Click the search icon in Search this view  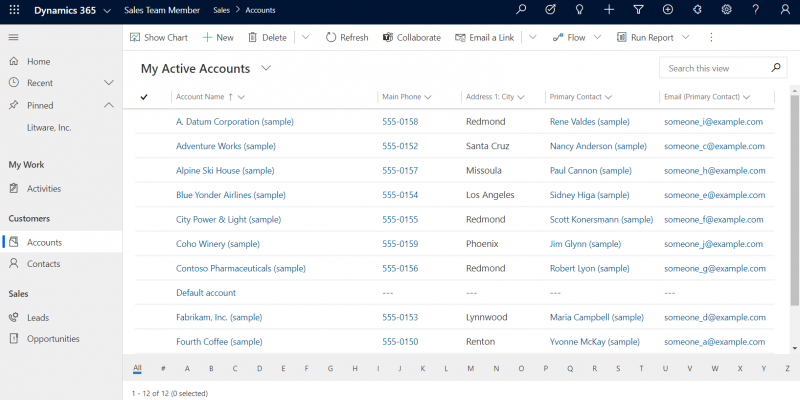(776, 67)
